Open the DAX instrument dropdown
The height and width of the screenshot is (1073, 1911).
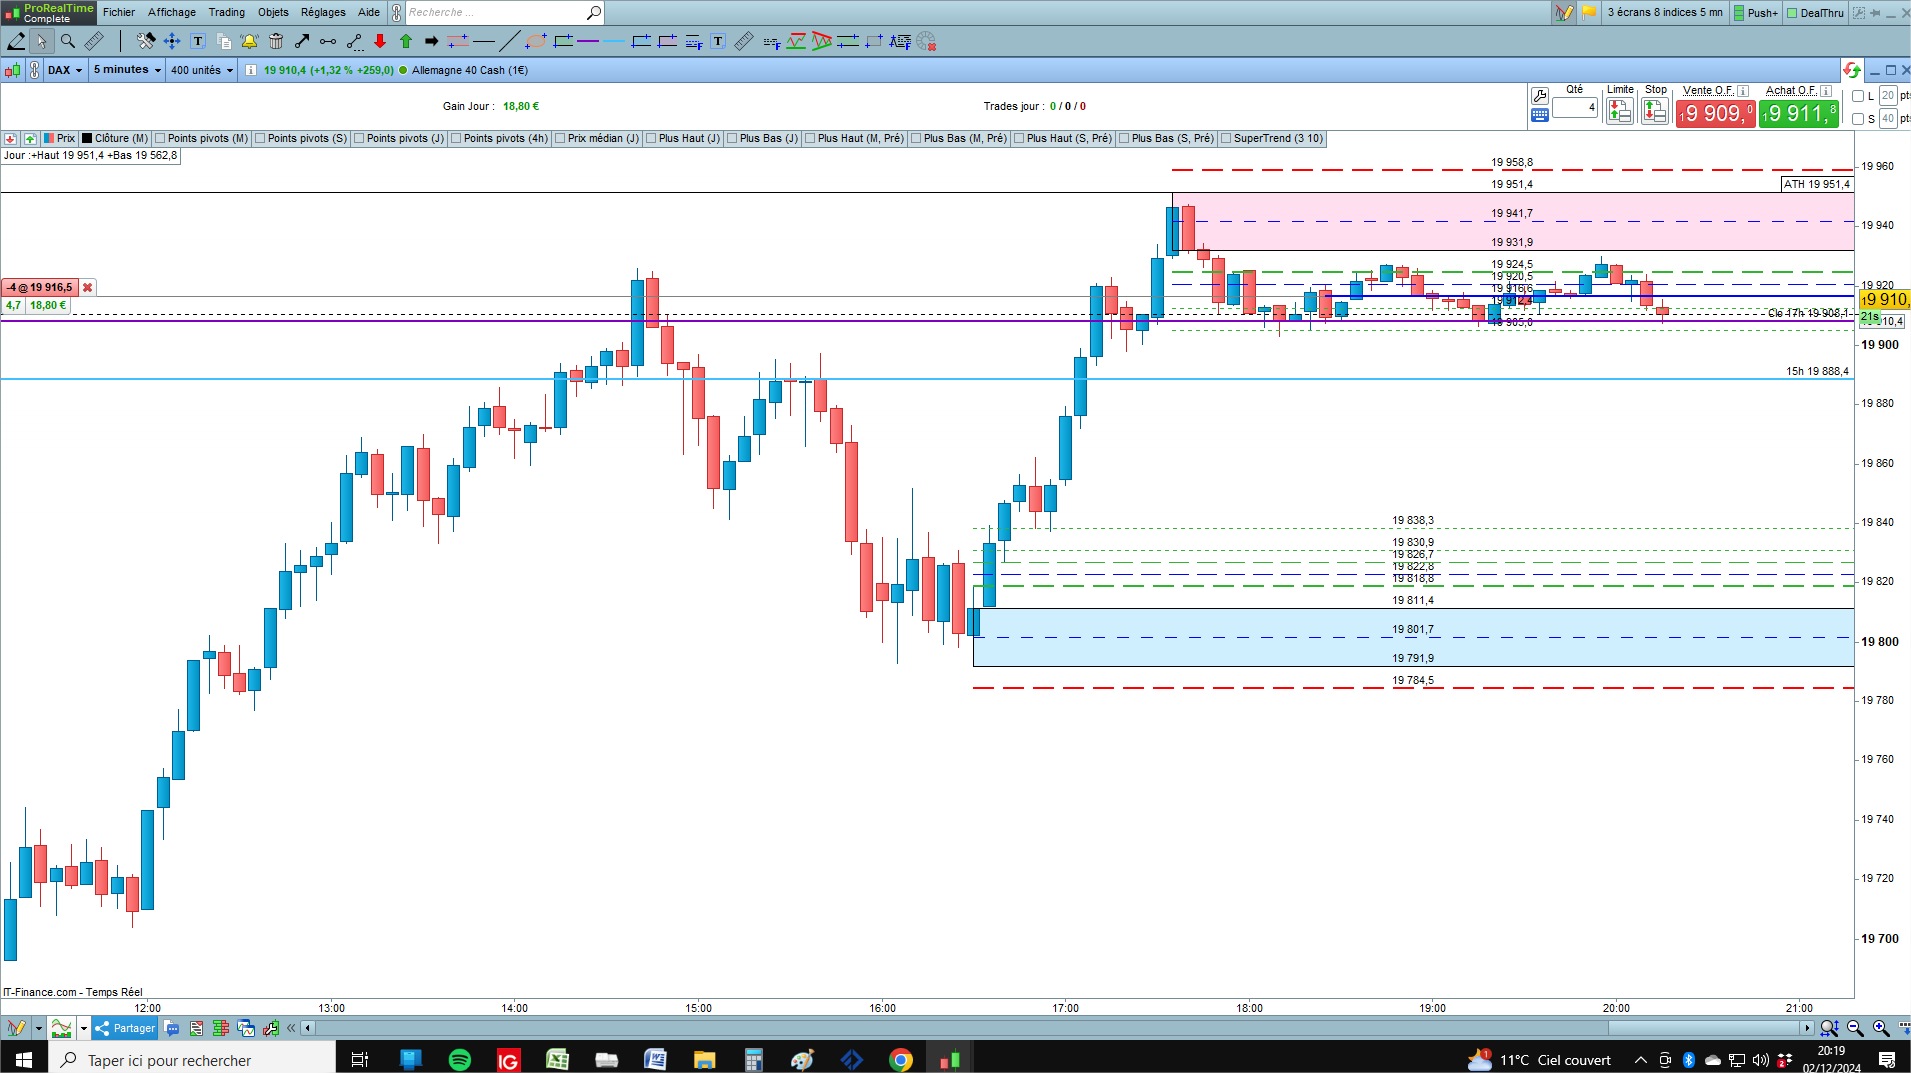click(x=65, y=70)
